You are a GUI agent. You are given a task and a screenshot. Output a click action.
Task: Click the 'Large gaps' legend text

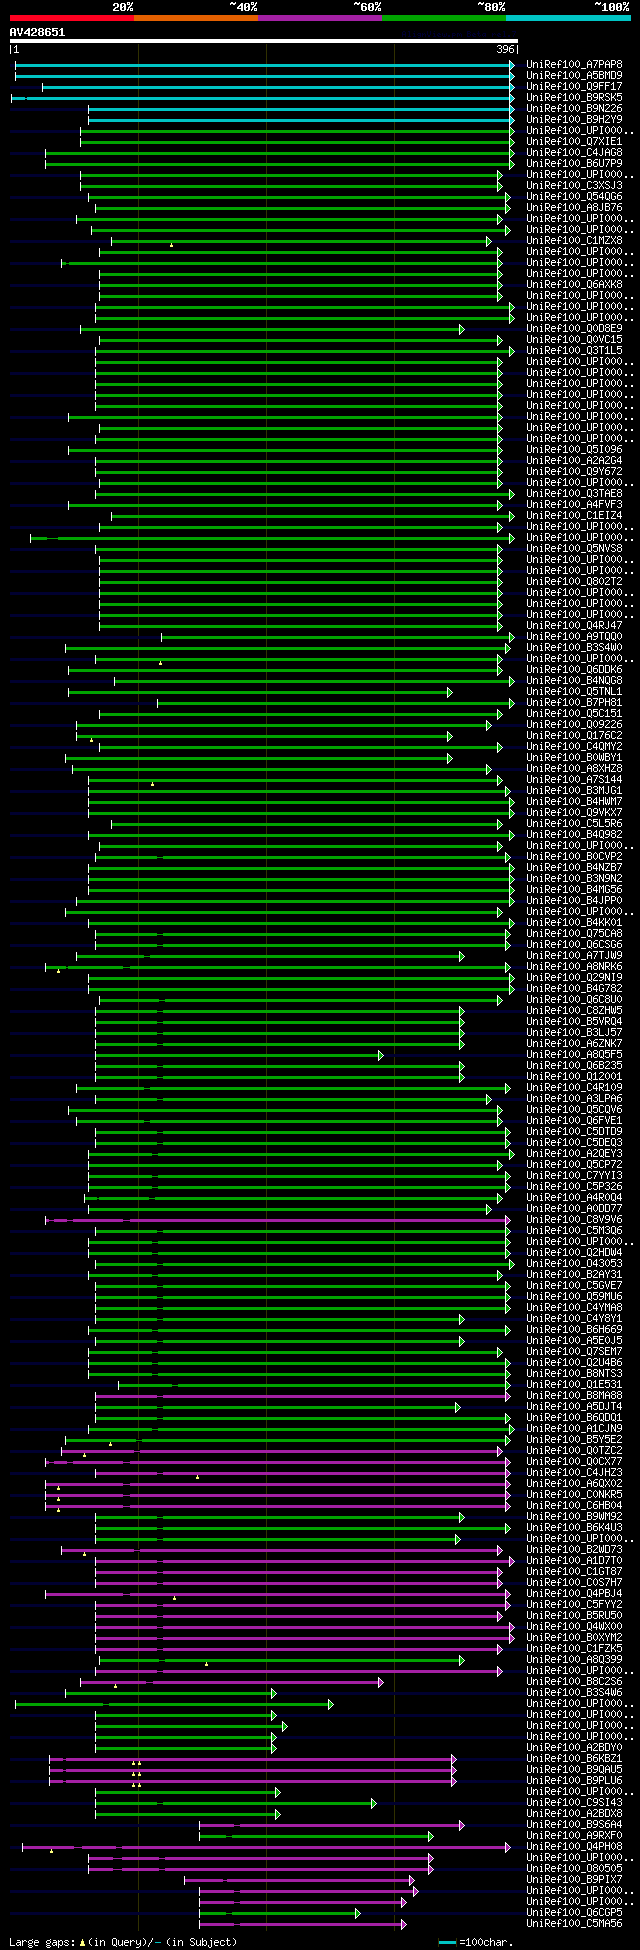(41, 1942)
